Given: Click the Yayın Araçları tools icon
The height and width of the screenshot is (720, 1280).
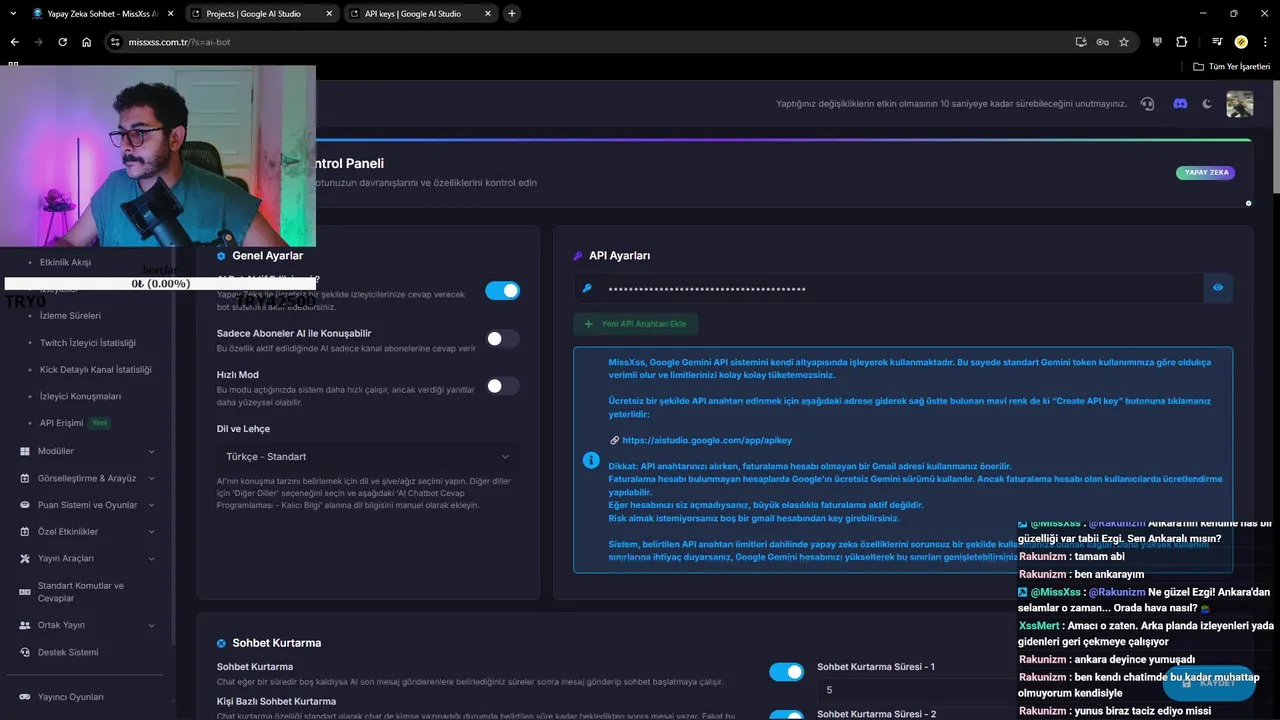Looking at the screenshot, I should (25, 559).
